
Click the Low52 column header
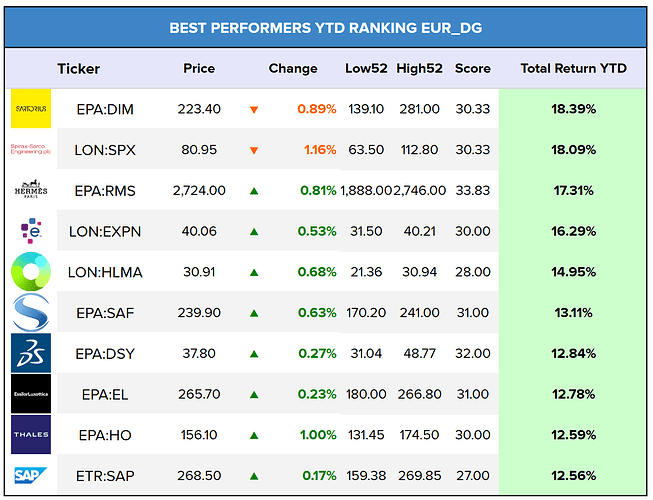coord(366,68)
